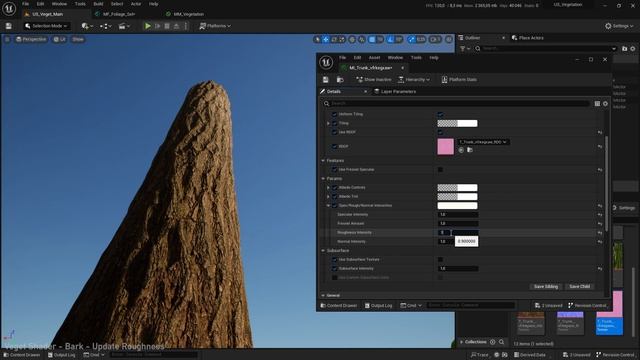Image resolution: width=640 pixels, height=360 pixels.
Task: Click the Specular Intensity value field
Action: [x=458, y=215]
